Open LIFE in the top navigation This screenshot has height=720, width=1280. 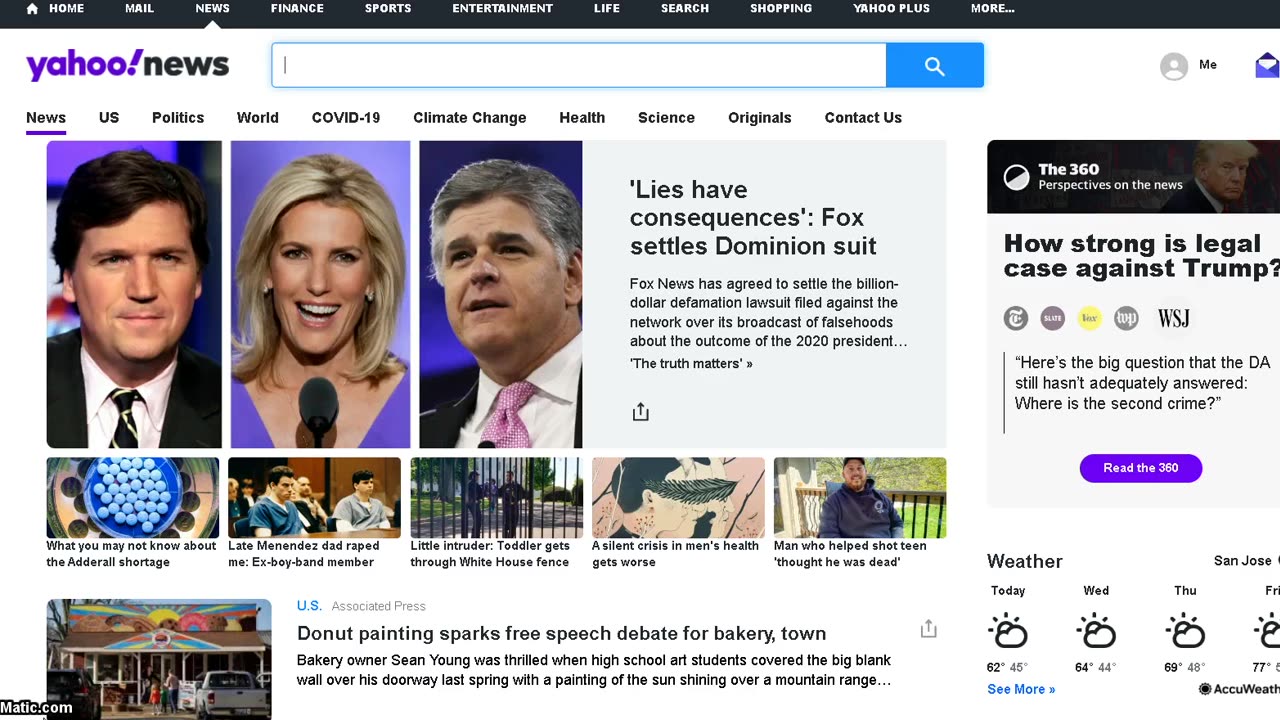(607, 8)
